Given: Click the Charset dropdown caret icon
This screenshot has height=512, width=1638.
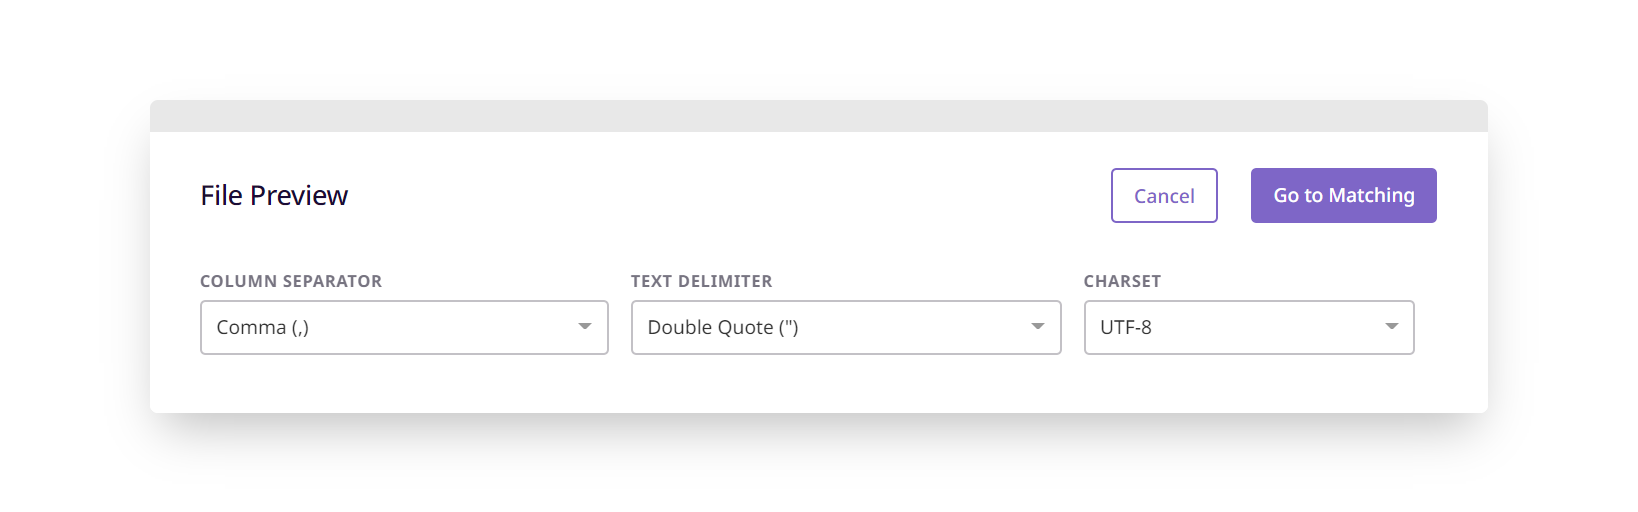Looking at the screenshot, I should 1391,327.
